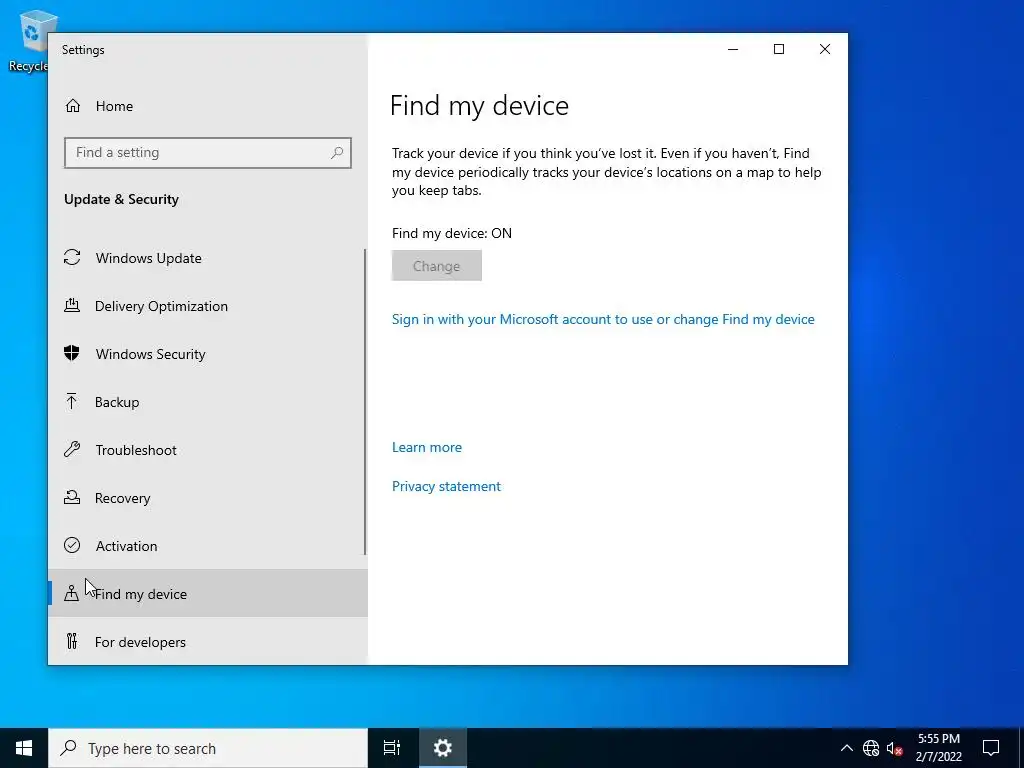Viewport: 1024px width, 768px height.
Task: Minimize the Settings window
Action: point(733,49)
